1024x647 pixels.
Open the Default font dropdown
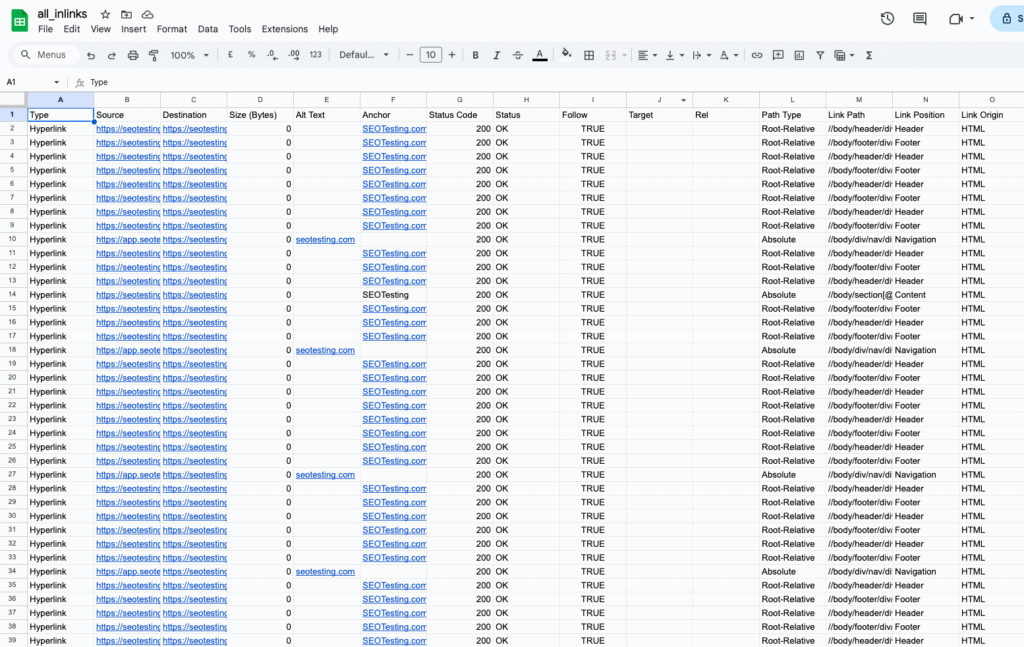pyautogui.click(x=364, y=55)
